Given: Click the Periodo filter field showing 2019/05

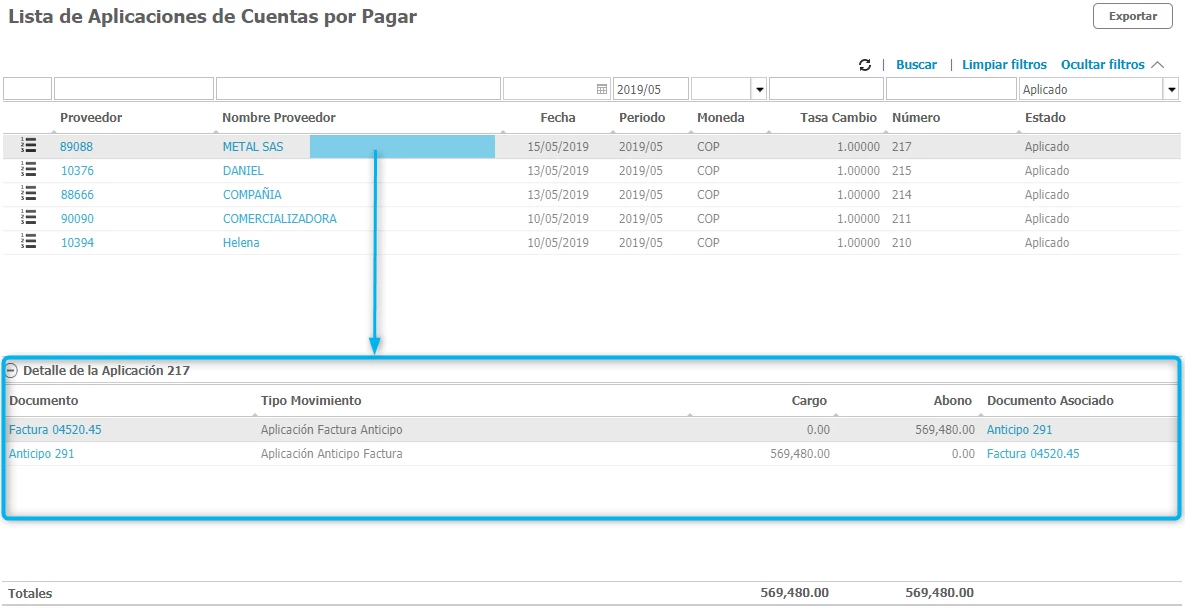Looking at the screenshot, I should click(650, 89).
